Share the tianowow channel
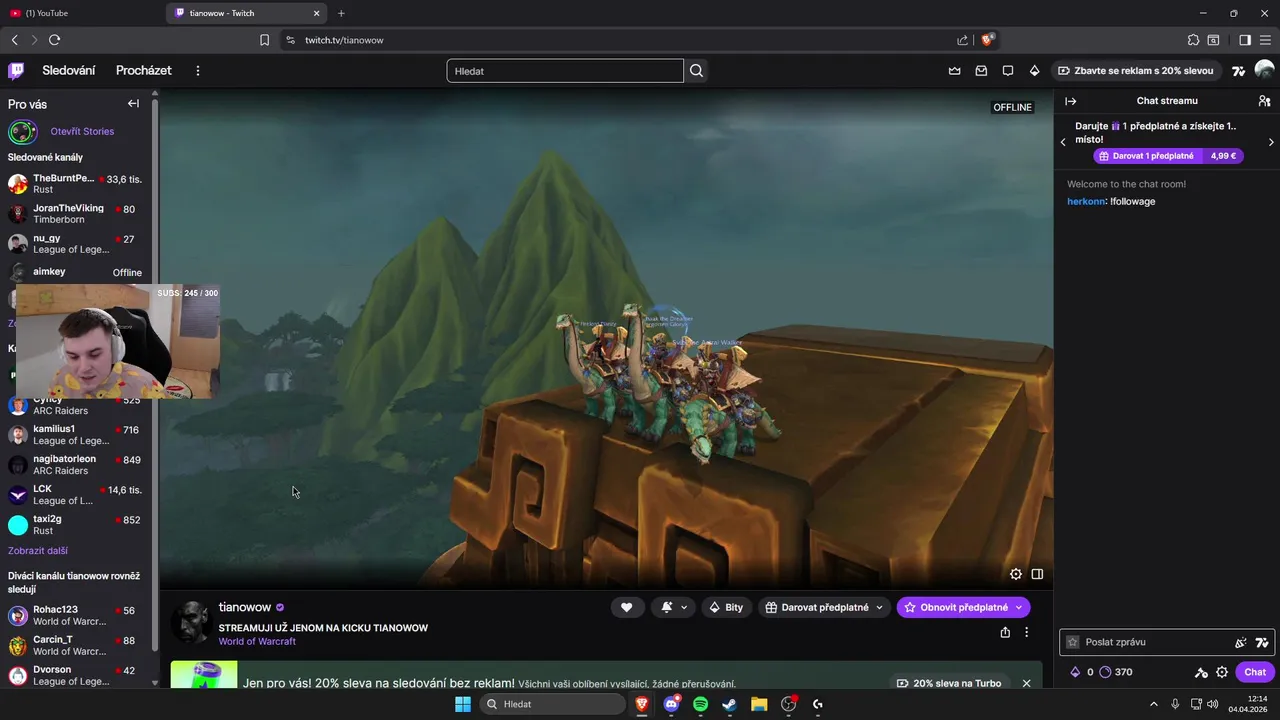 [1005, 632]
